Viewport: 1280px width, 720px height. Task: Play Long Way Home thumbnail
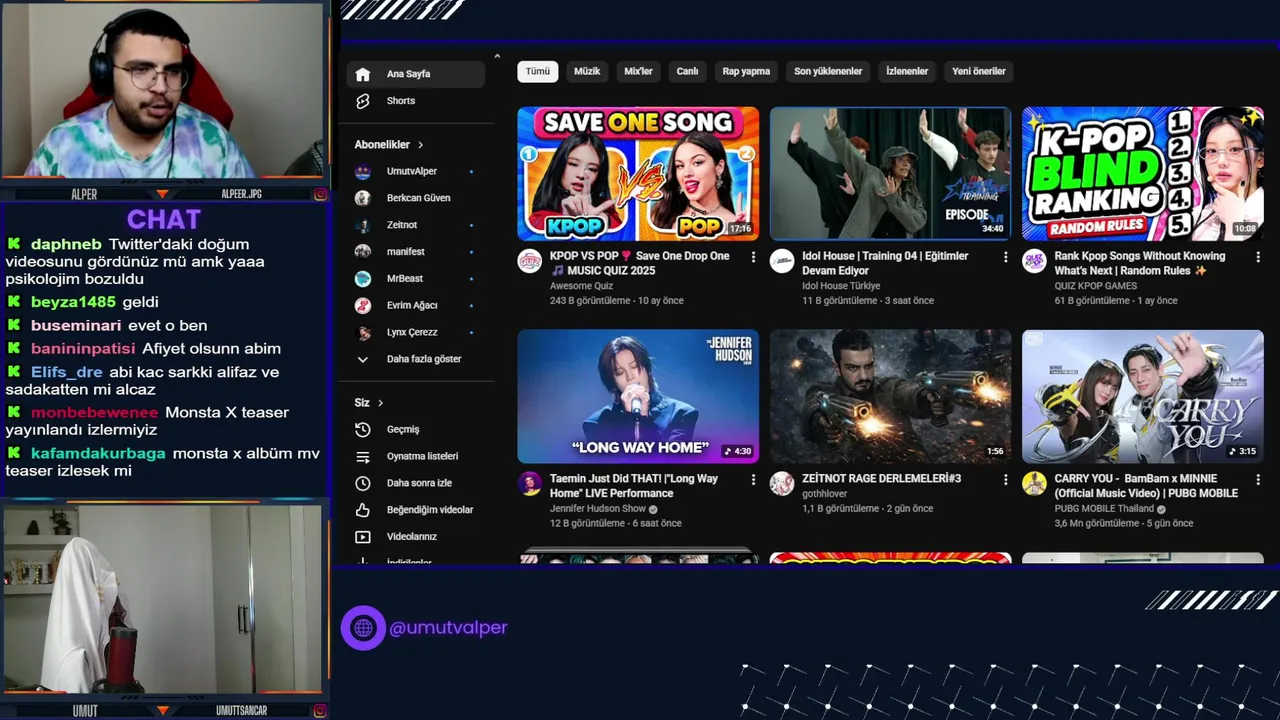[x=638, y=397]
